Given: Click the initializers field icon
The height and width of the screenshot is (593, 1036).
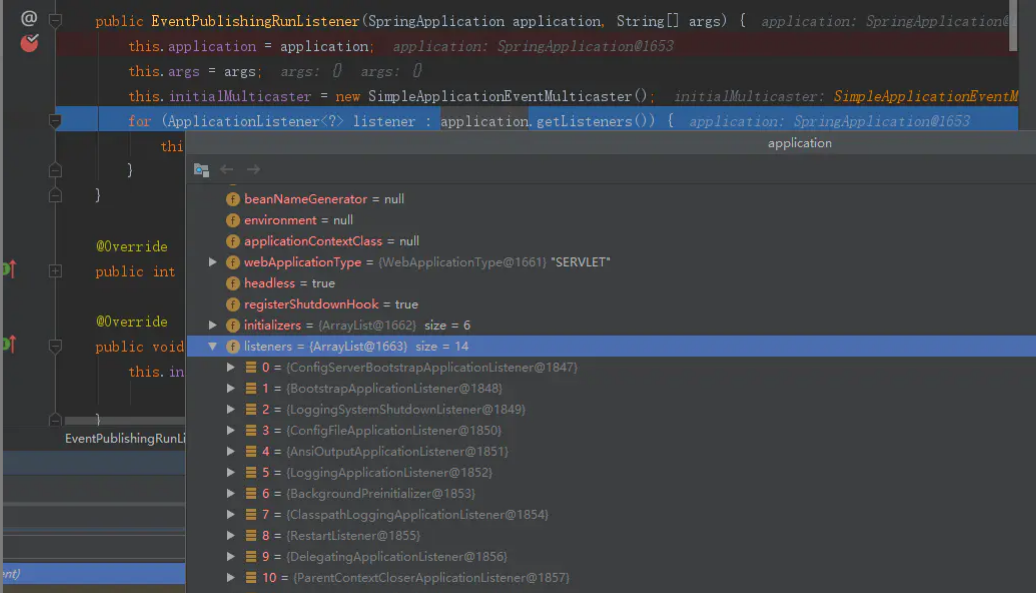Looking at the screenshot, I should (233, 326).
